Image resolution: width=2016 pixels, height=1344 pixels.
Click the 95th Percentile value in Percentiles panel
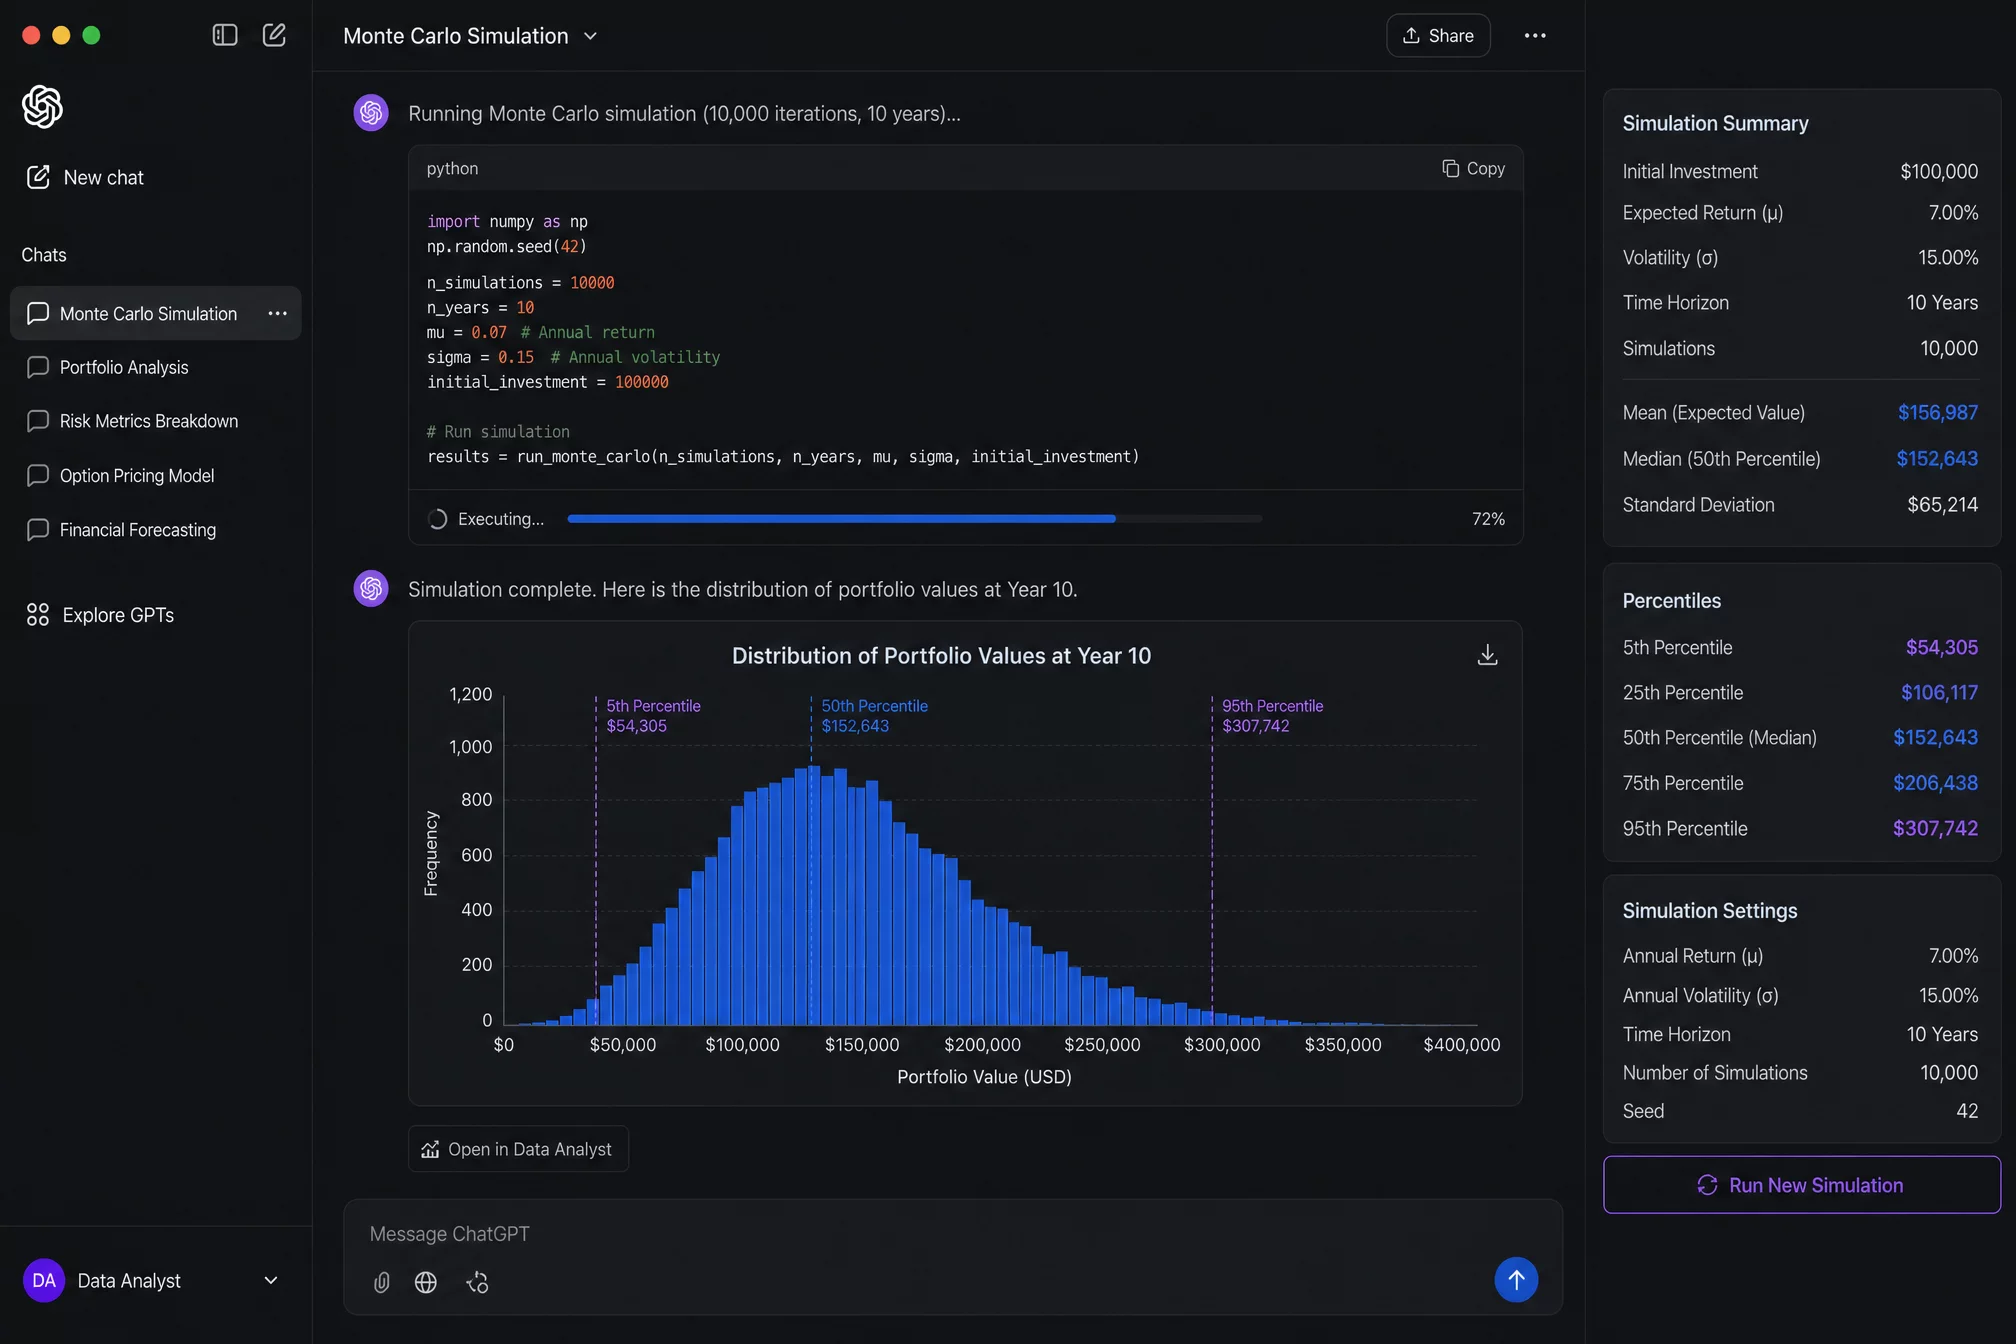pos(1935,828)
